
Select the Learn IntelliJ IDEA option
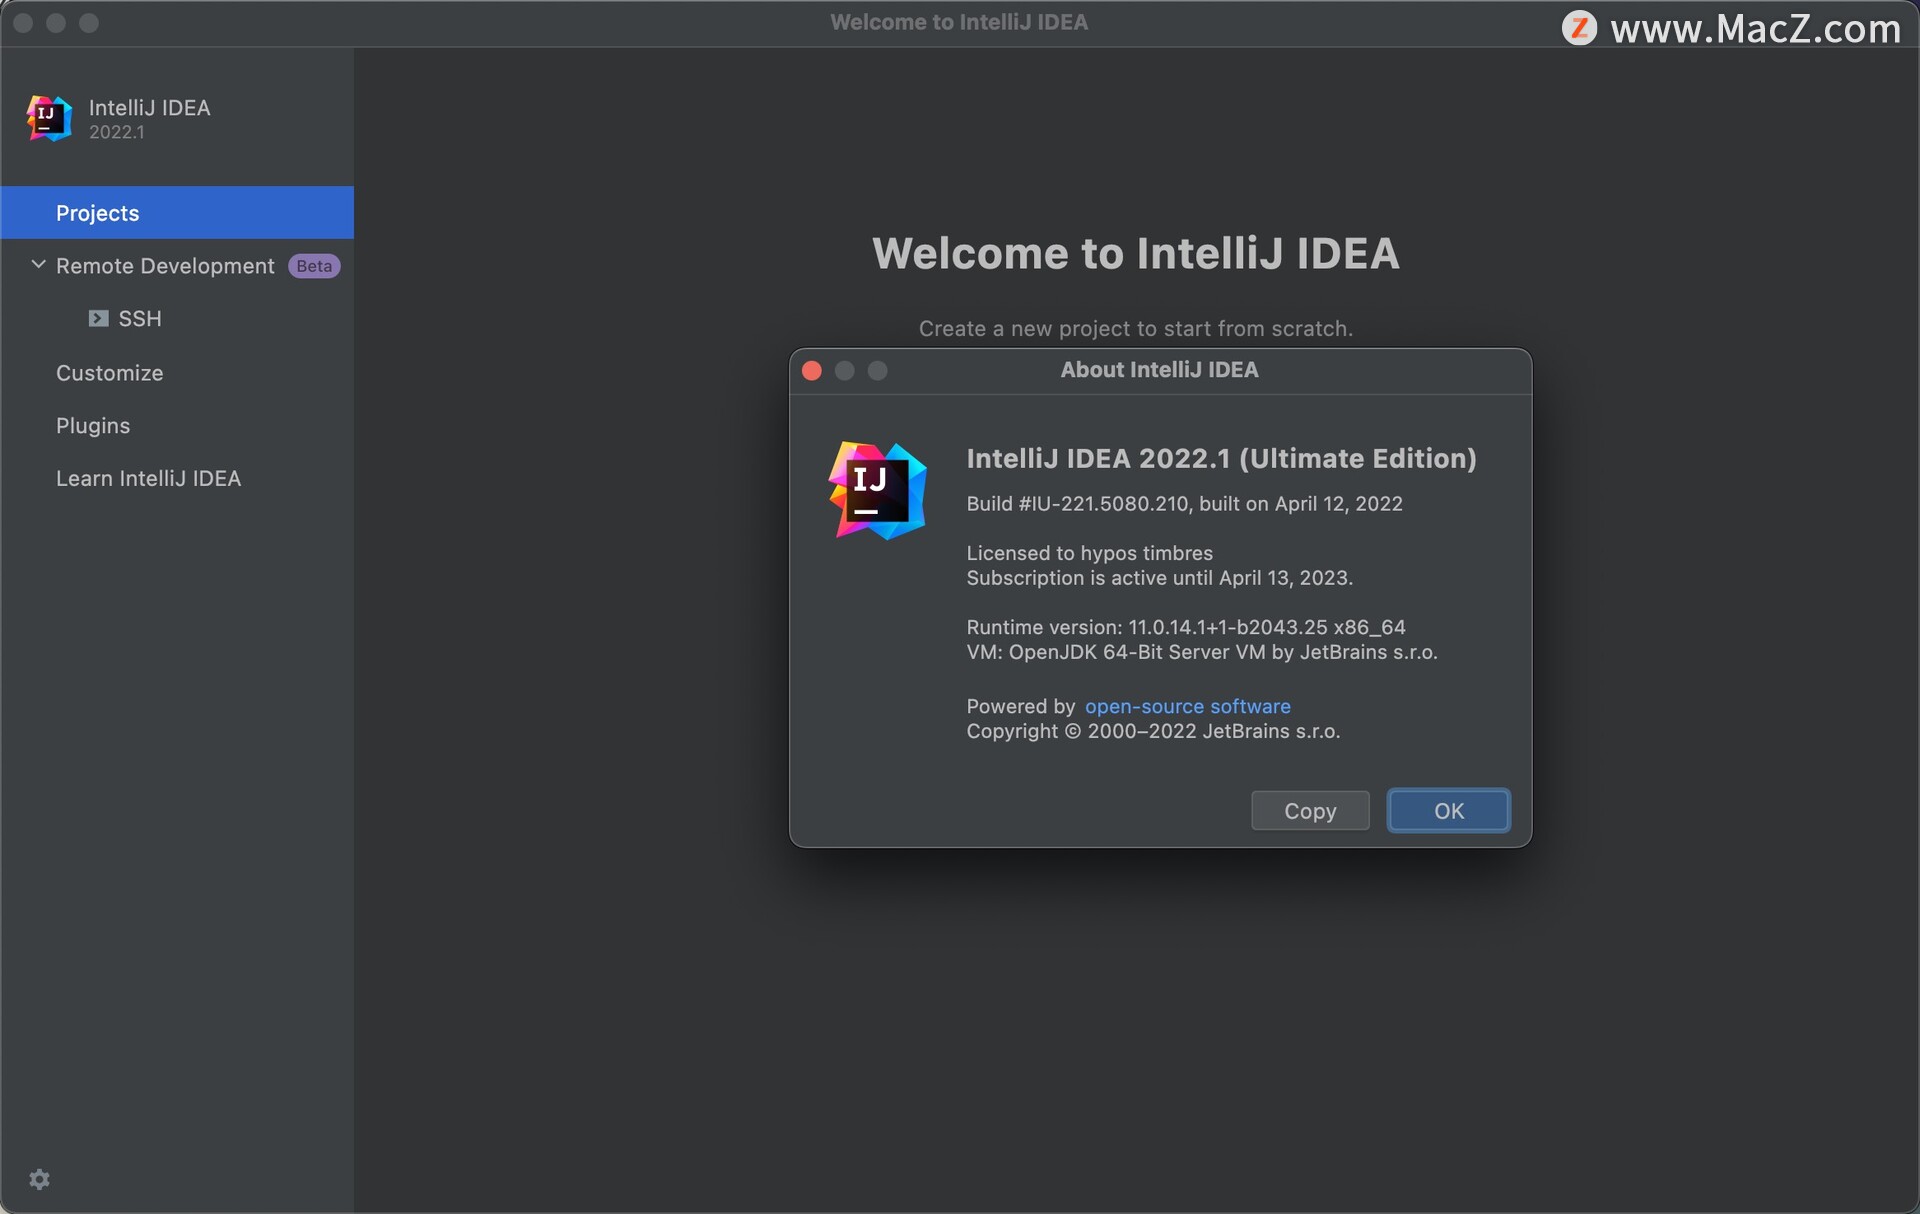pyautogui.click(x=147, y=476)
